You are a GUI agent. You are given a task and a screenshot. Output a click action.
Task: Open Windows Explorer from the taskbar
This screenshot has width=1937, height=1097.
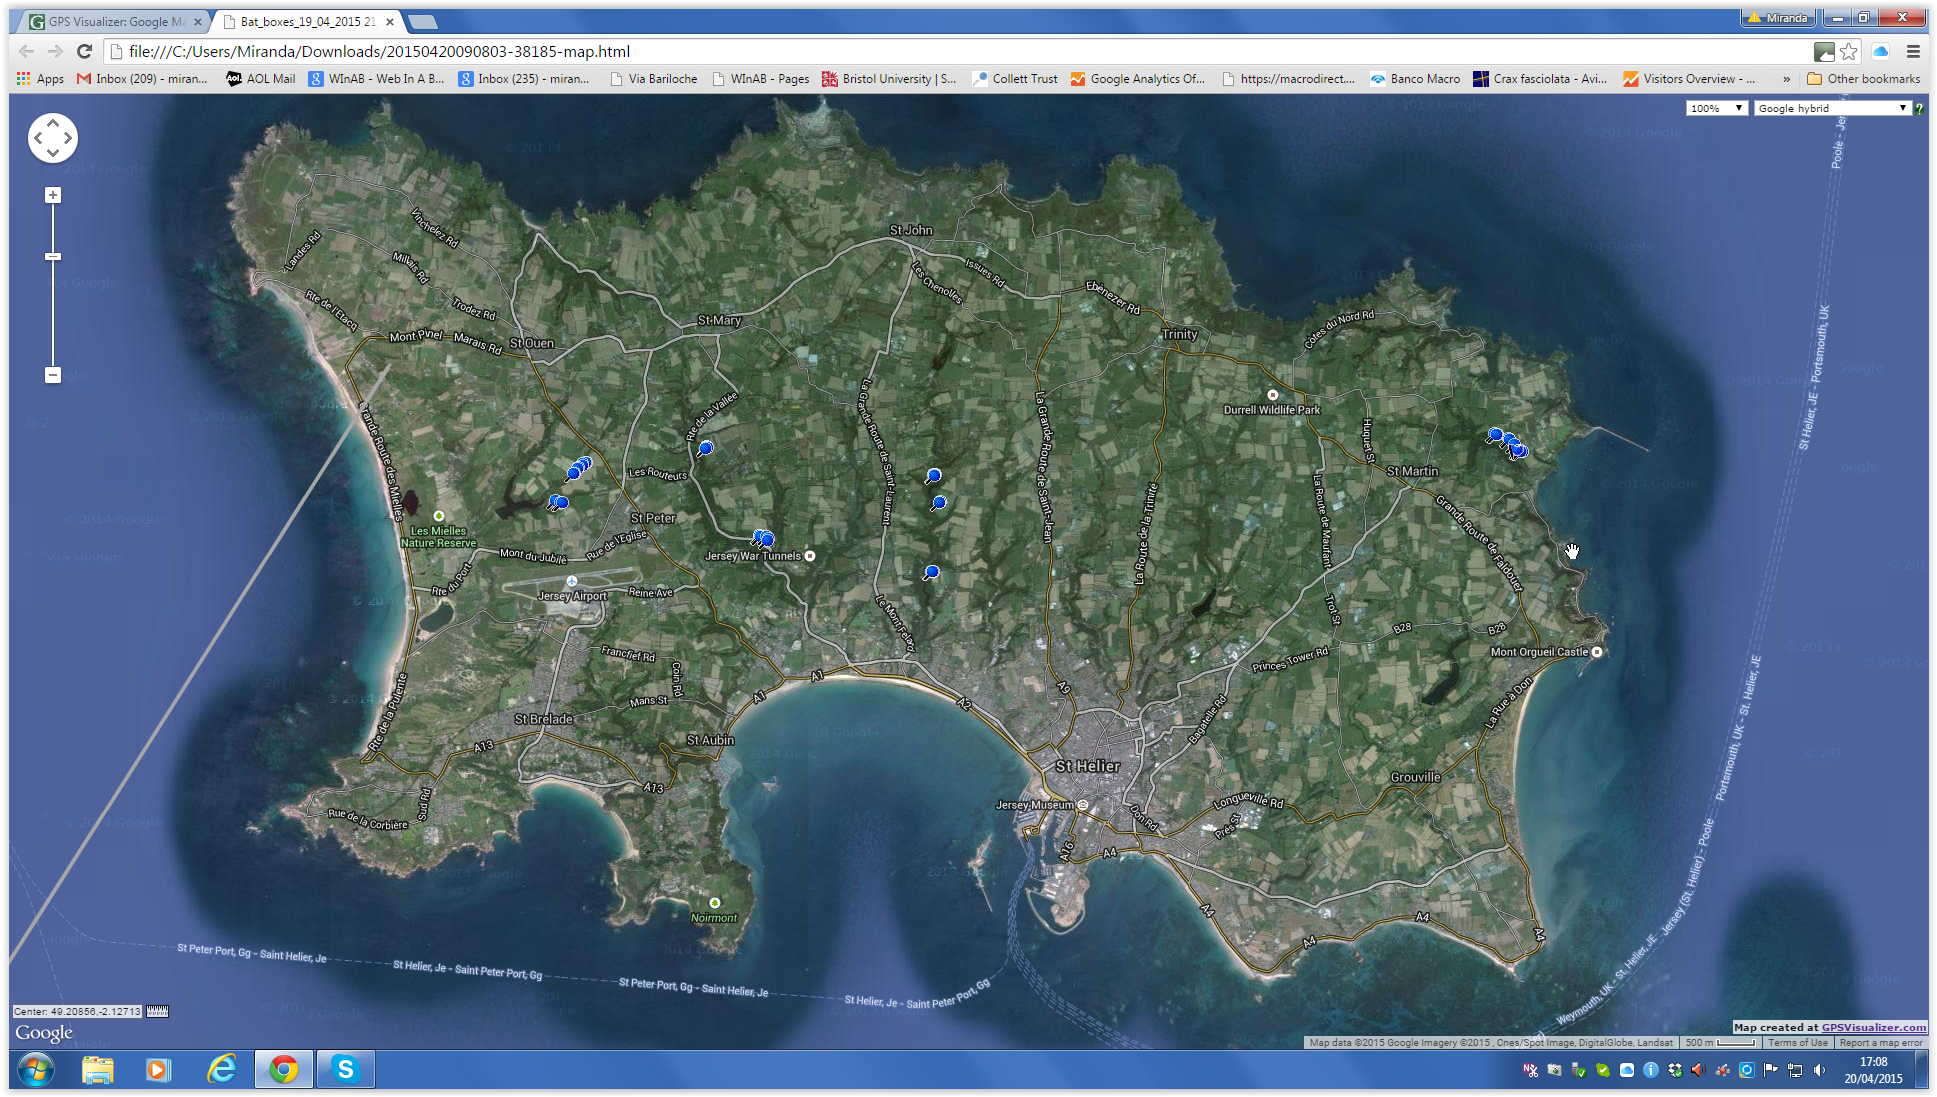(x=97, y=1070)
